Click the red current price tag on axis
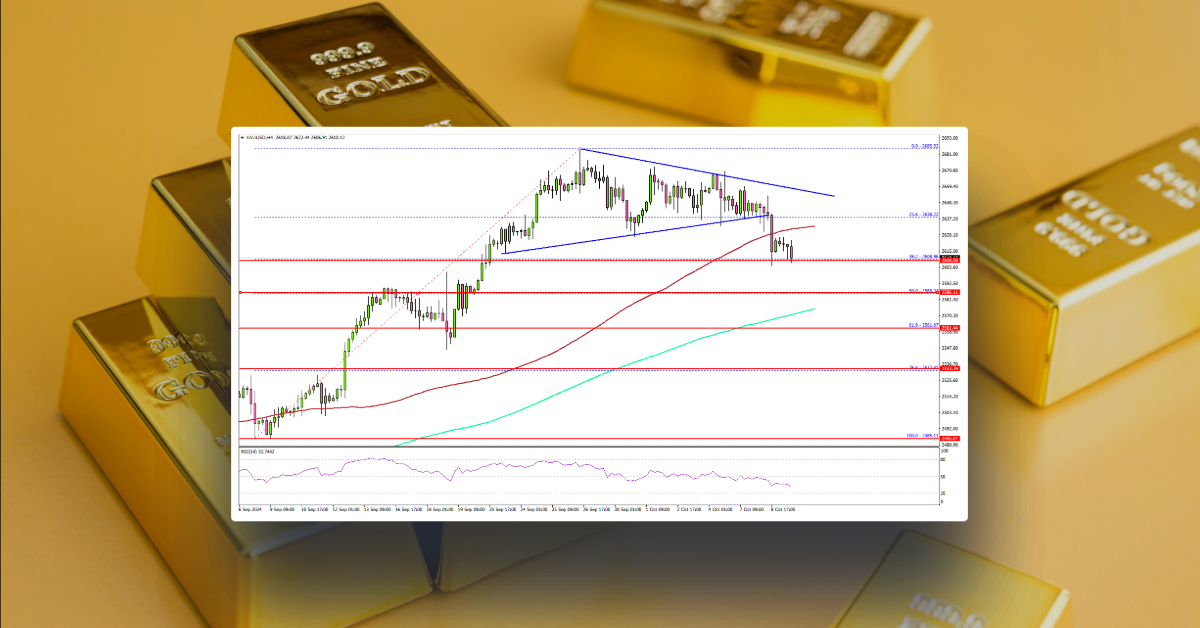Screen dimensions: 1200x628 (948, 260)
